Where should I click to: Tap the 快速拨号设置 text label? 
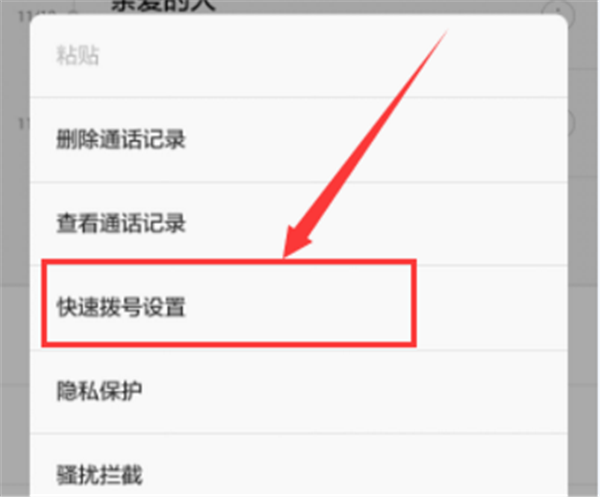[x=121, y=307]
